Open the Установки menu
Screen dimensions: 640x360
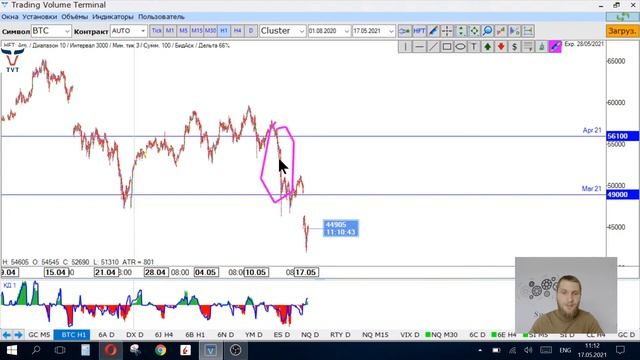[40, 17]
